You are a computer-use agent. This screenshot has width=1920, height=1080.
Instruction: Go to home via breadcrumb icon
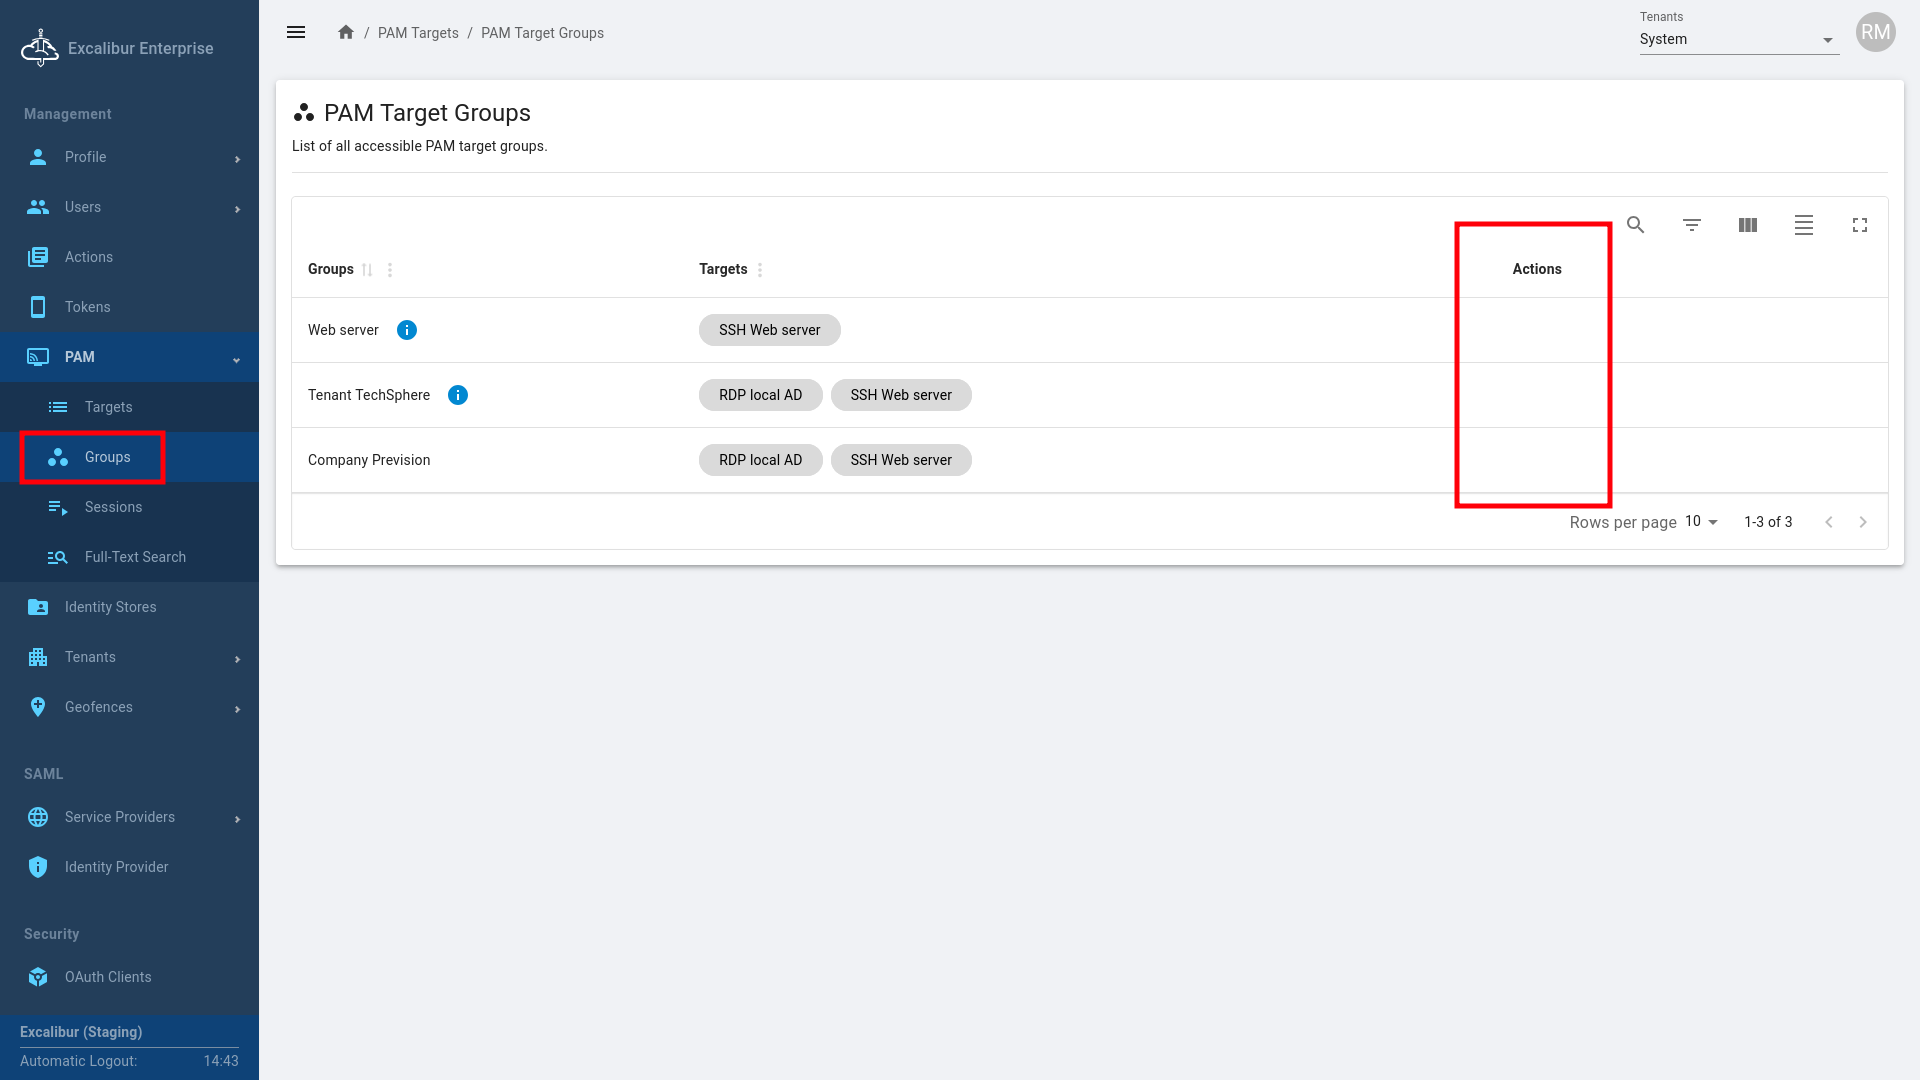tap(346, 33)
